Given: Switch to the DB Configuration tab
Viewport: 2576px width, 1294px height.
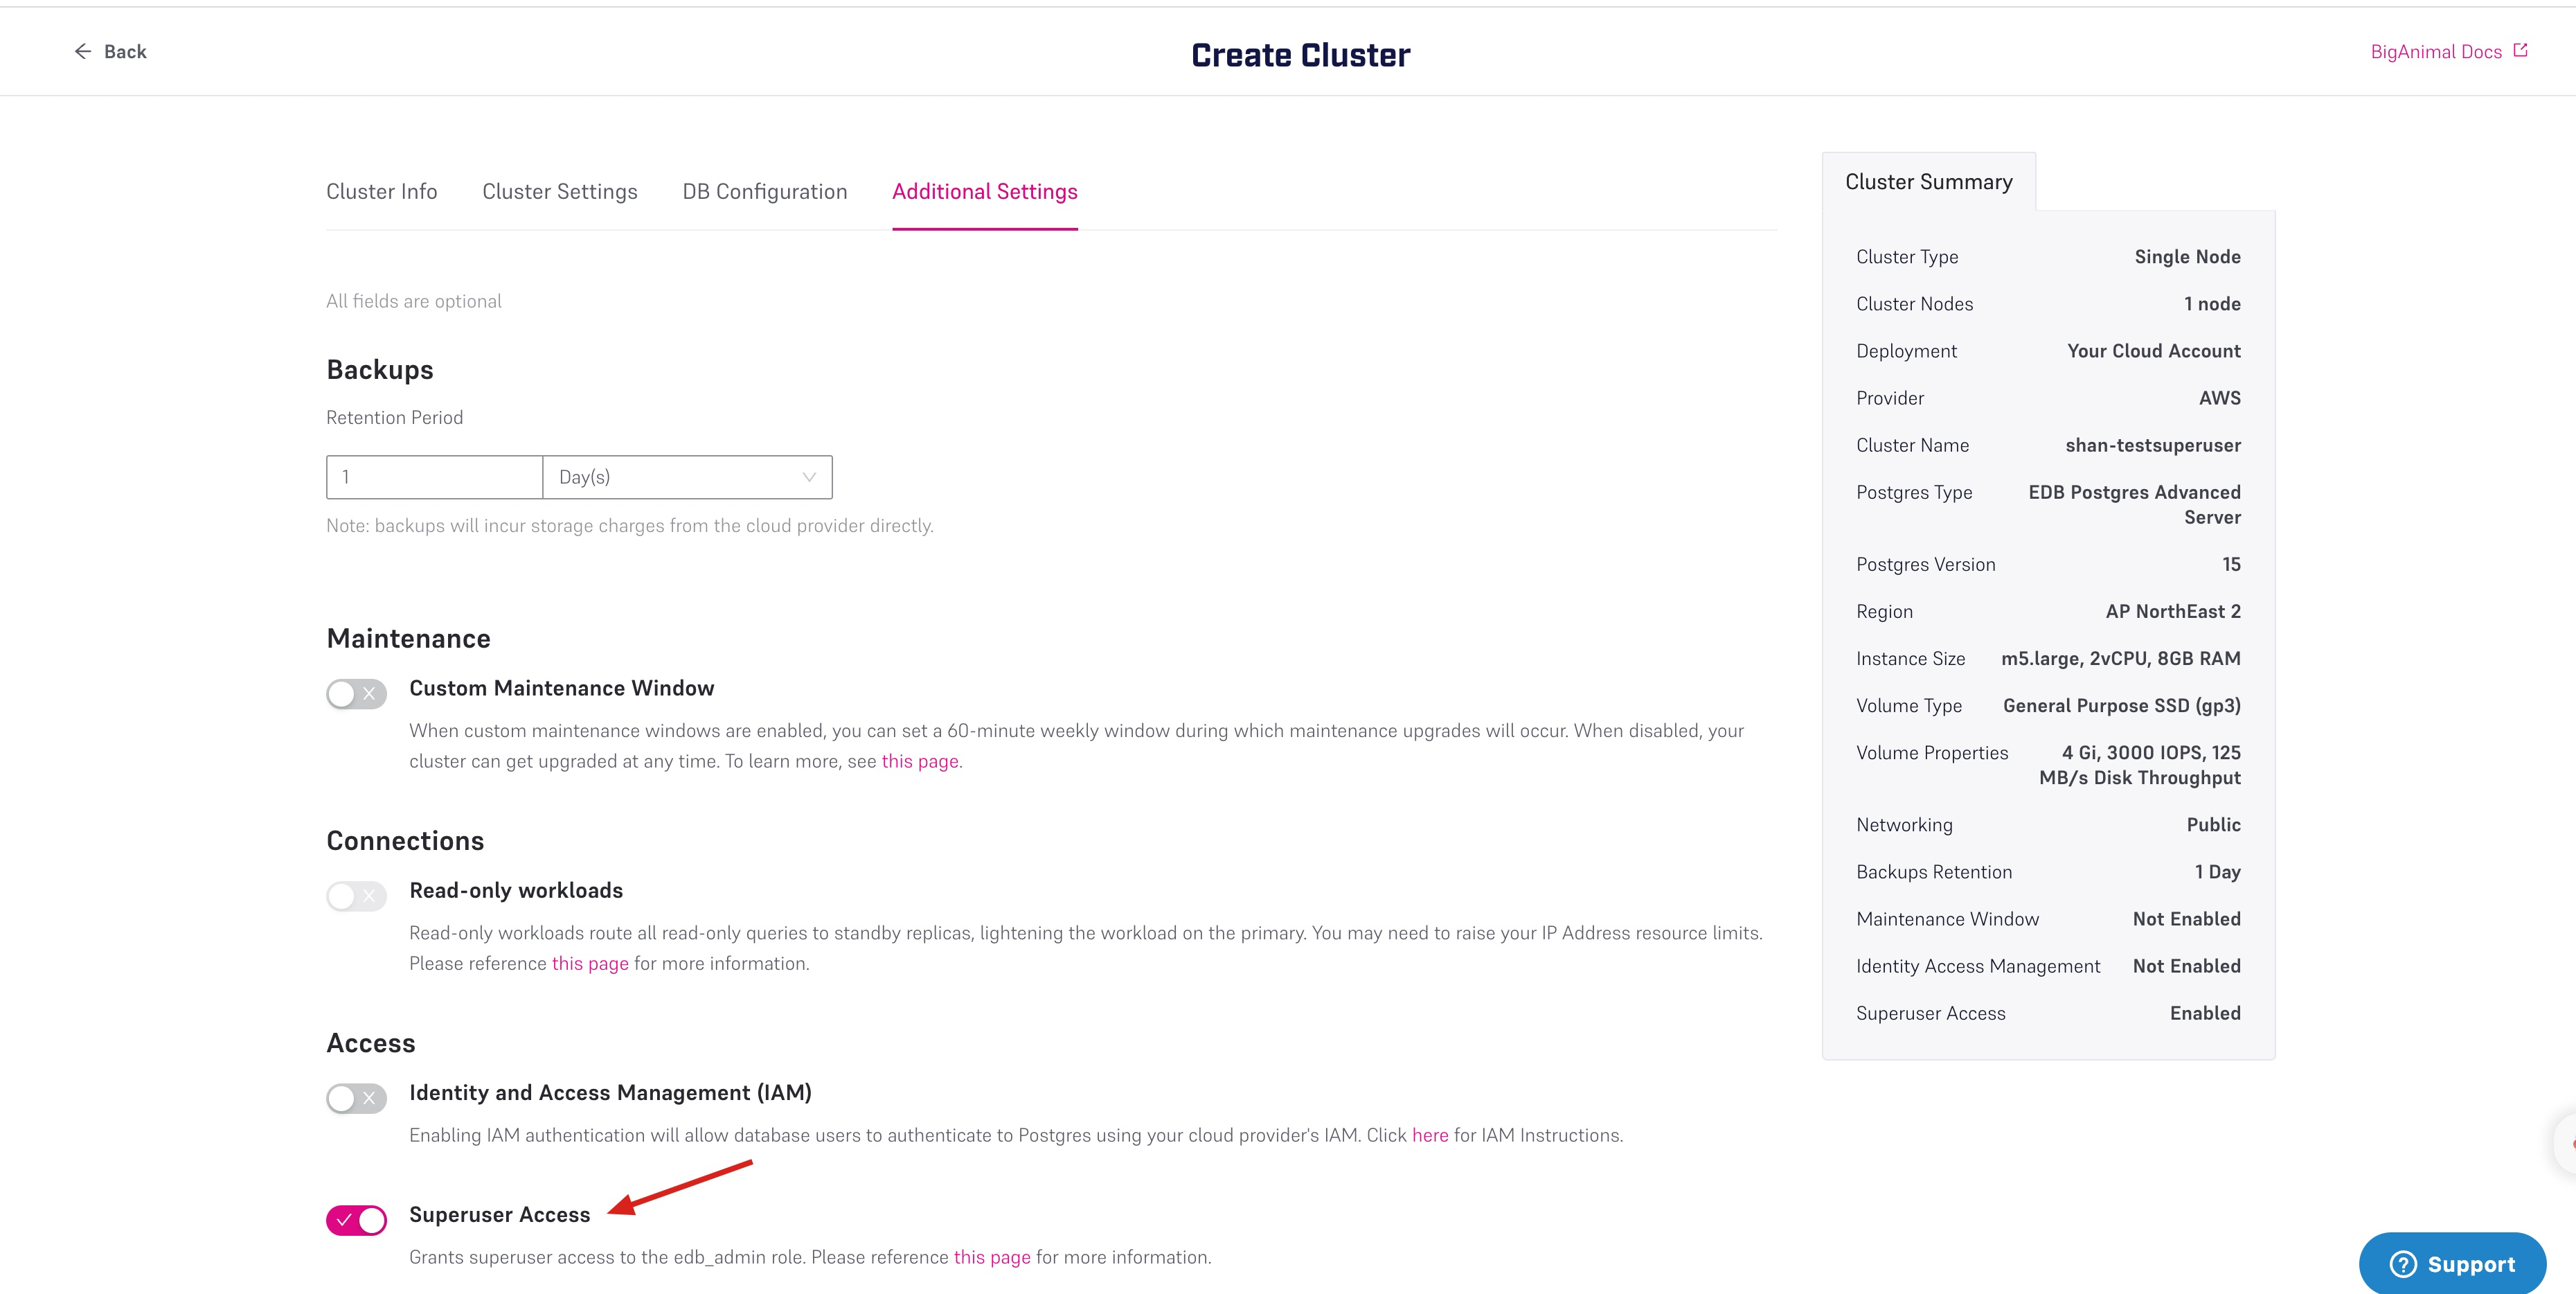Looking at the screenshot, I should 765,191.
